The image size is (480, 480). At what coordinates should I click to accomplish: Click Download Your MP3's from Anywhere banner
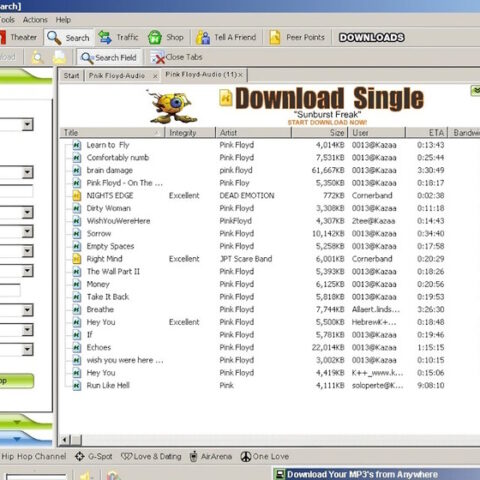(x=377, y=474)
